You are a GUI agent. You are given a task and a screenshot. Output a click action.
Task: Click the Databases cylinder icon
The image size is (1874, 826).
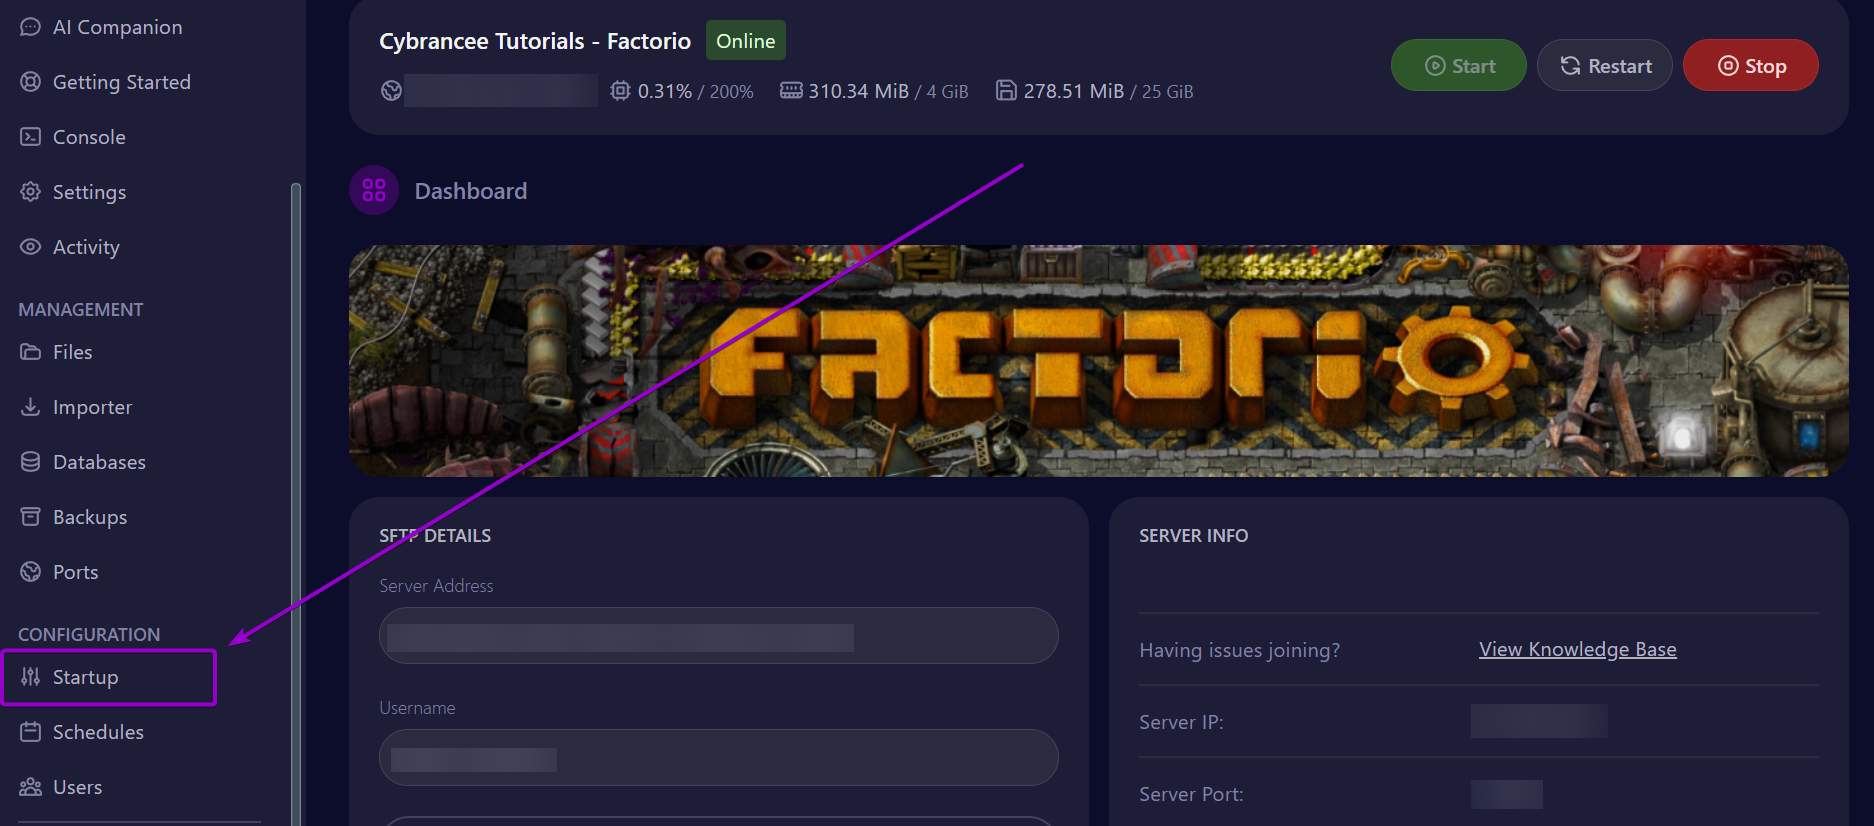point(31,462)
